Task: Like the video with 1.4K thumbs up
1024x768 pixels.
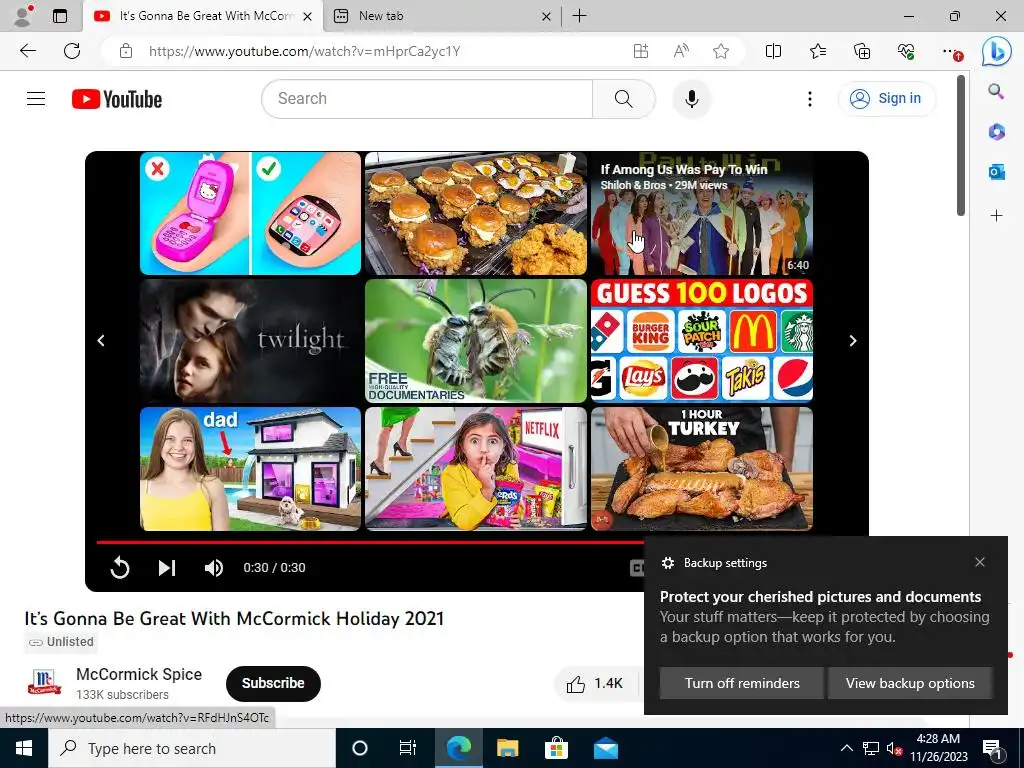Action: (x=594, y=684)
